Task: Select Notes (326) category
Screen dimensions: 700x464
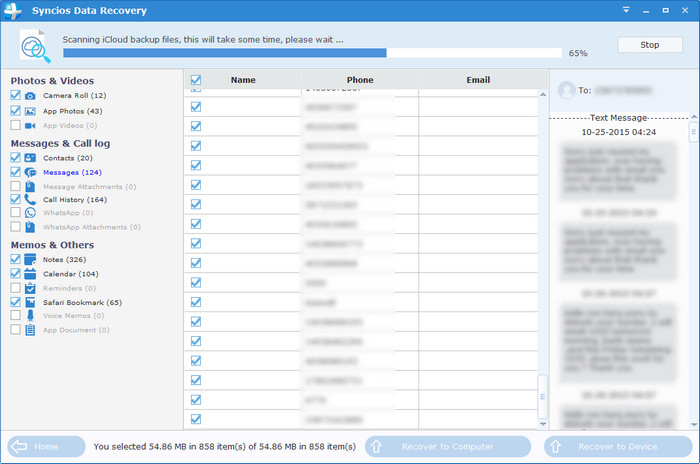Action: 64,259
